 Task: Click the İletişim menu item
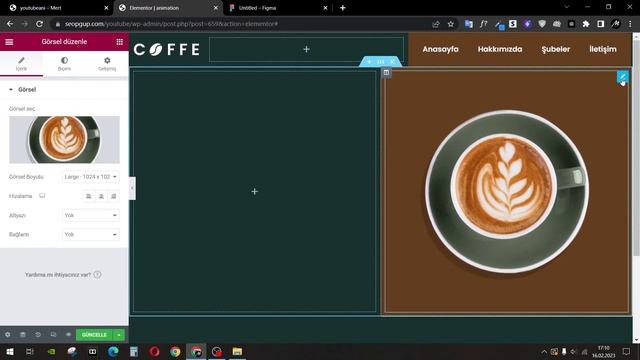point(603,49)
